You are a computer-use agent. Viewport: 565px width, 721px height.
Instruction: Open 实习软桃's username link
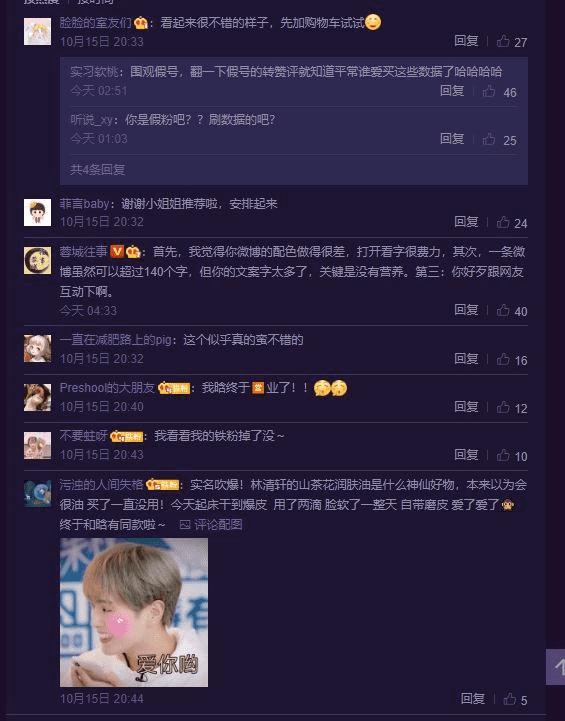point(97,72)
